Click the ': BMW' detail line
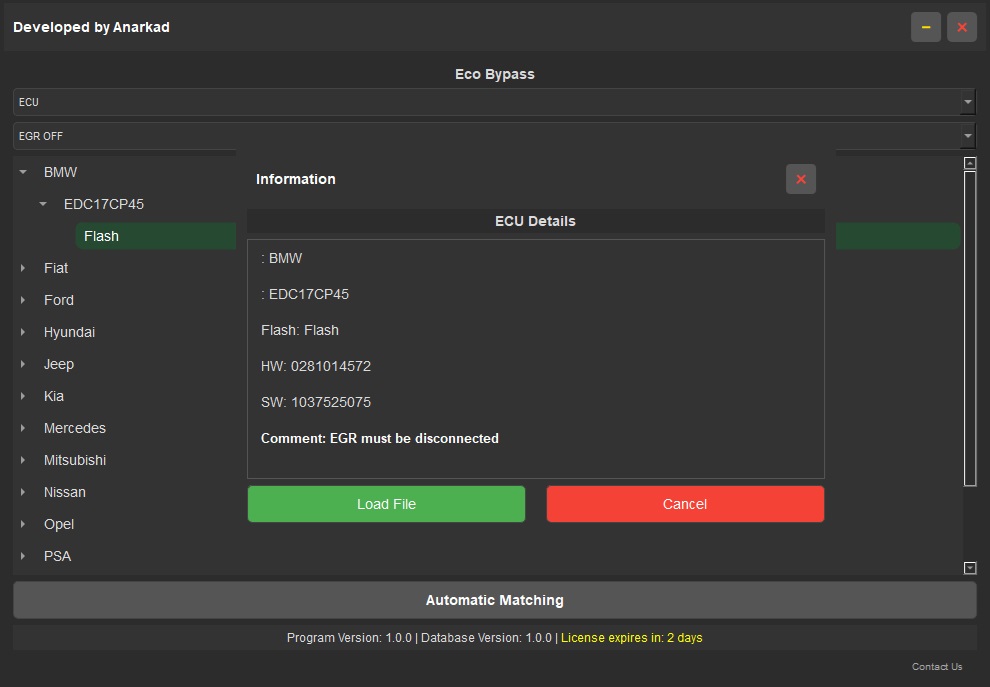The image size is (990, 687). [282, 258]
